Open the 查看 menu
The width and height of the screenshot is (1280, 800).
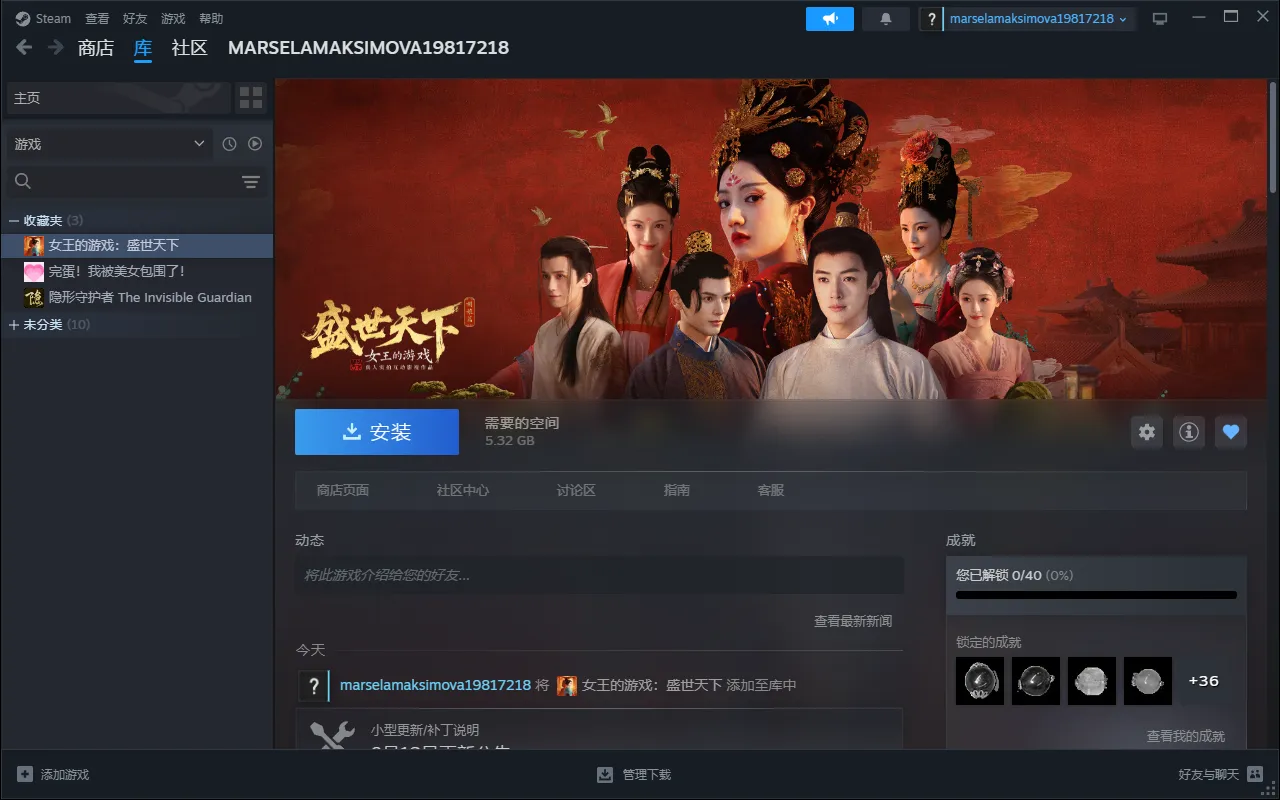(x=97, y=19)
